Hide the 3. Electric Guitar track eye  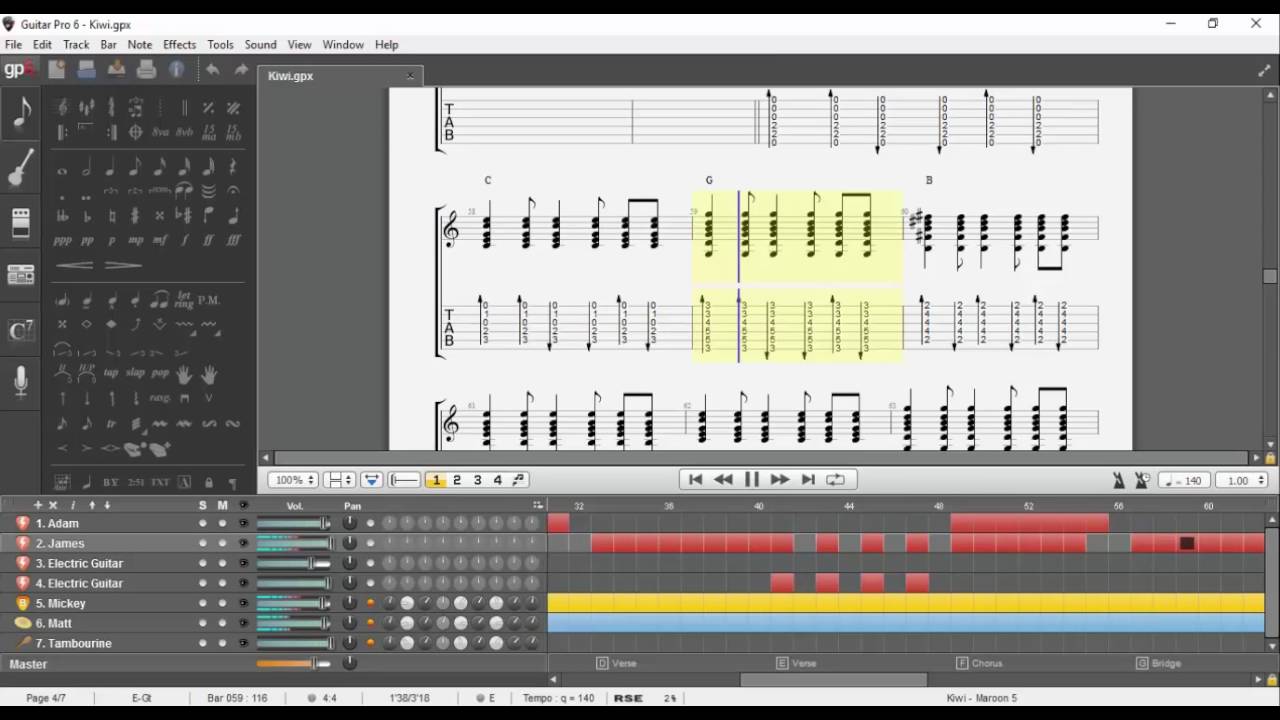pyautogui.click(x=243, y=563)
